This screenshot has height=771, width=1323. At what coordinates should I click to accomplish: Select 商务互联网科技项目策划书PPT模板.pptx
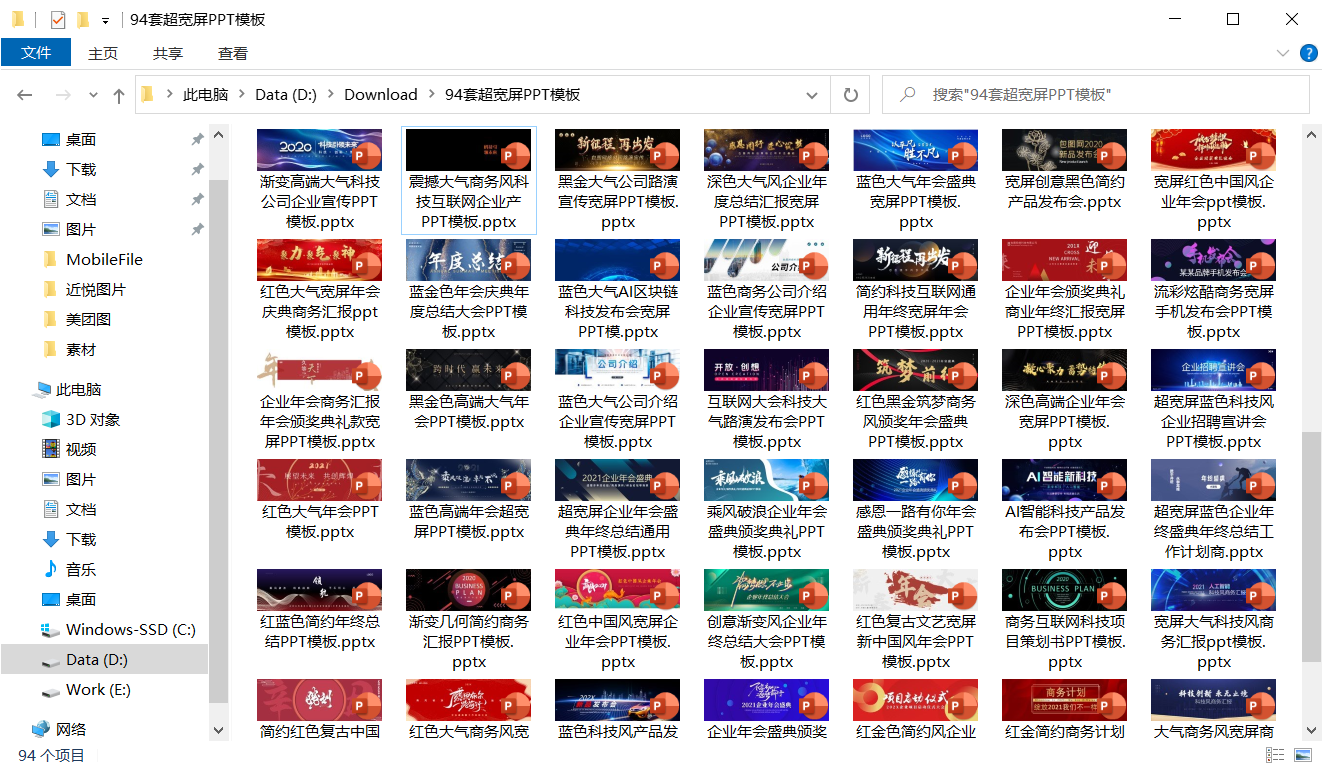(1065, 620)
